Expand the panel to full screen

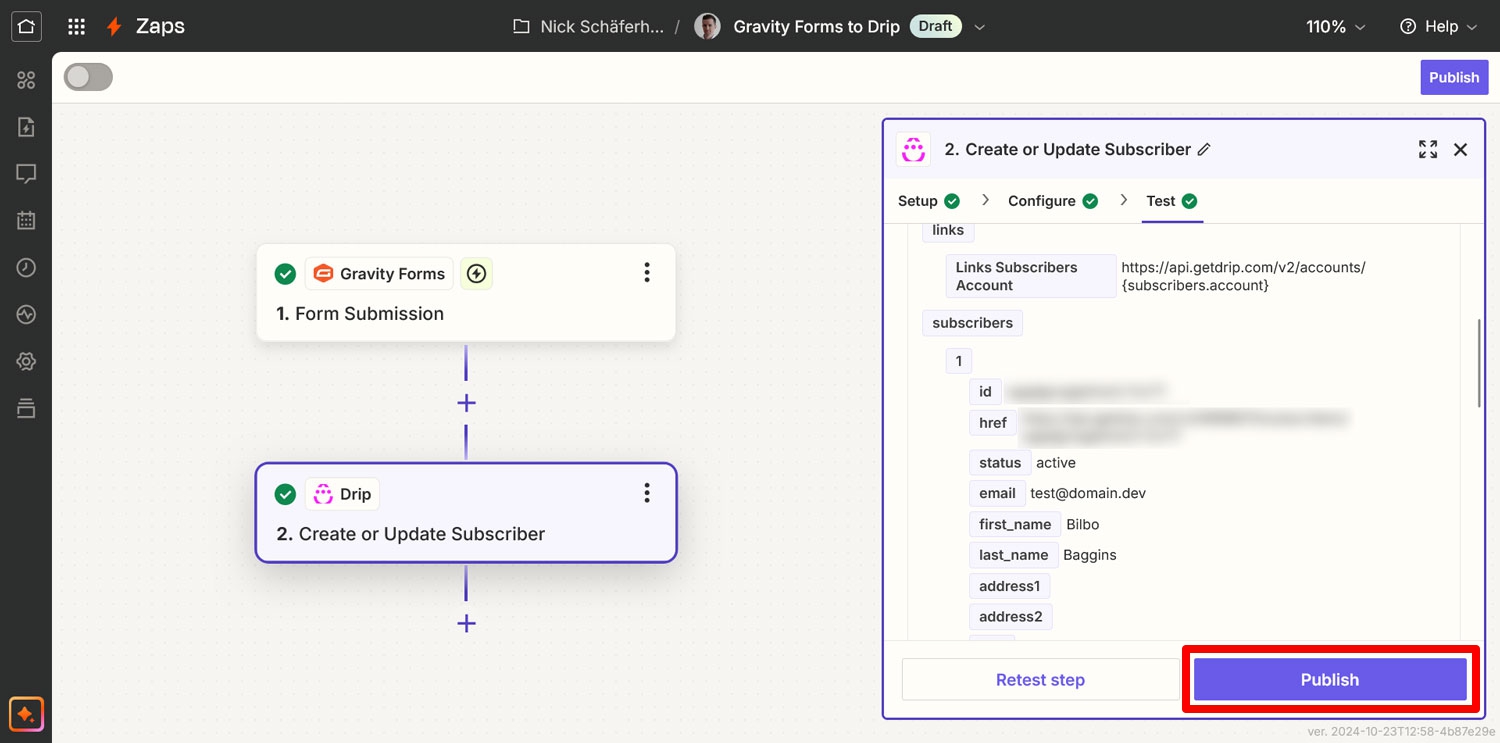tap(1428, 149)
